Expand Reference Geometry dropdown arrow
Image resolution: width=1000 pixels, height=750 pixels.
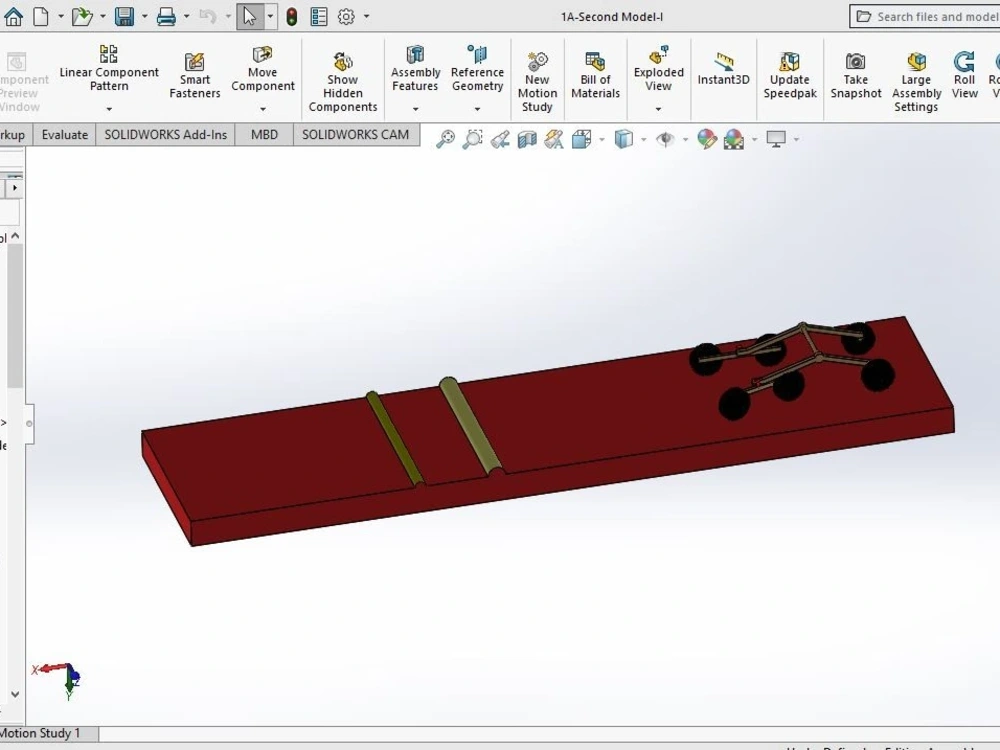click(477, 109)
